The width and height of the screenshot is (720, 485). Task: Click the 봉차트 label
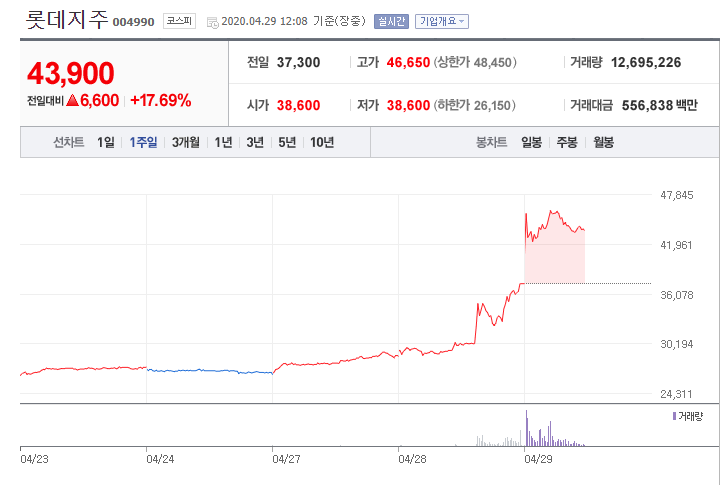pos(492,142)
